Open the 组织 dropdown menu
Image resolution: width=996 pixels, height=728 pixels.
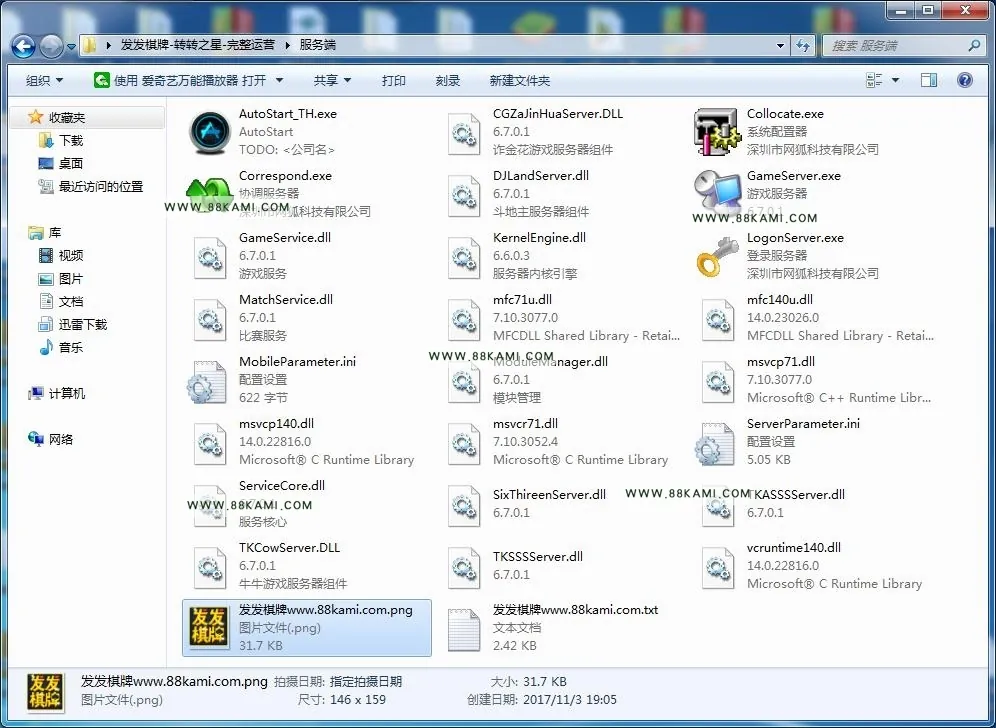point(44,81)
